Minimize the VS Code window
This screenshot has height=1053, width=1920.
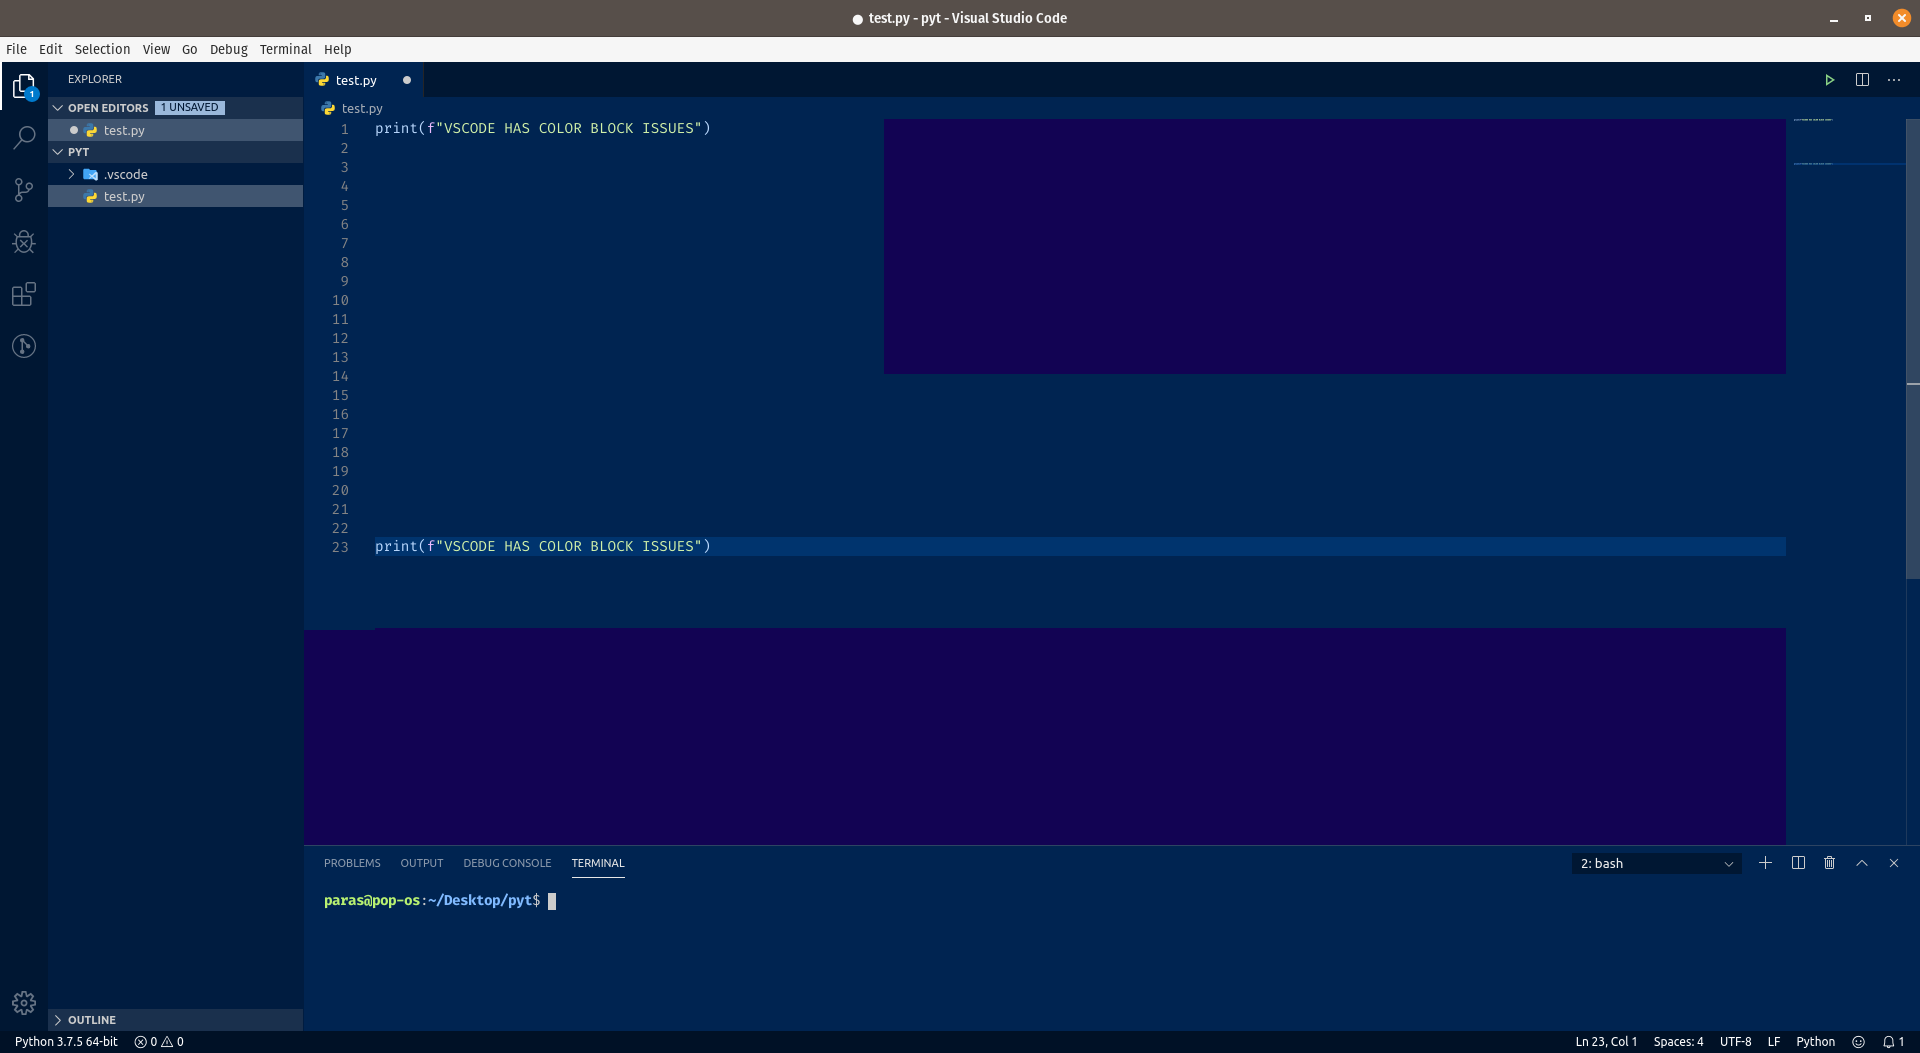[1834, 18]
